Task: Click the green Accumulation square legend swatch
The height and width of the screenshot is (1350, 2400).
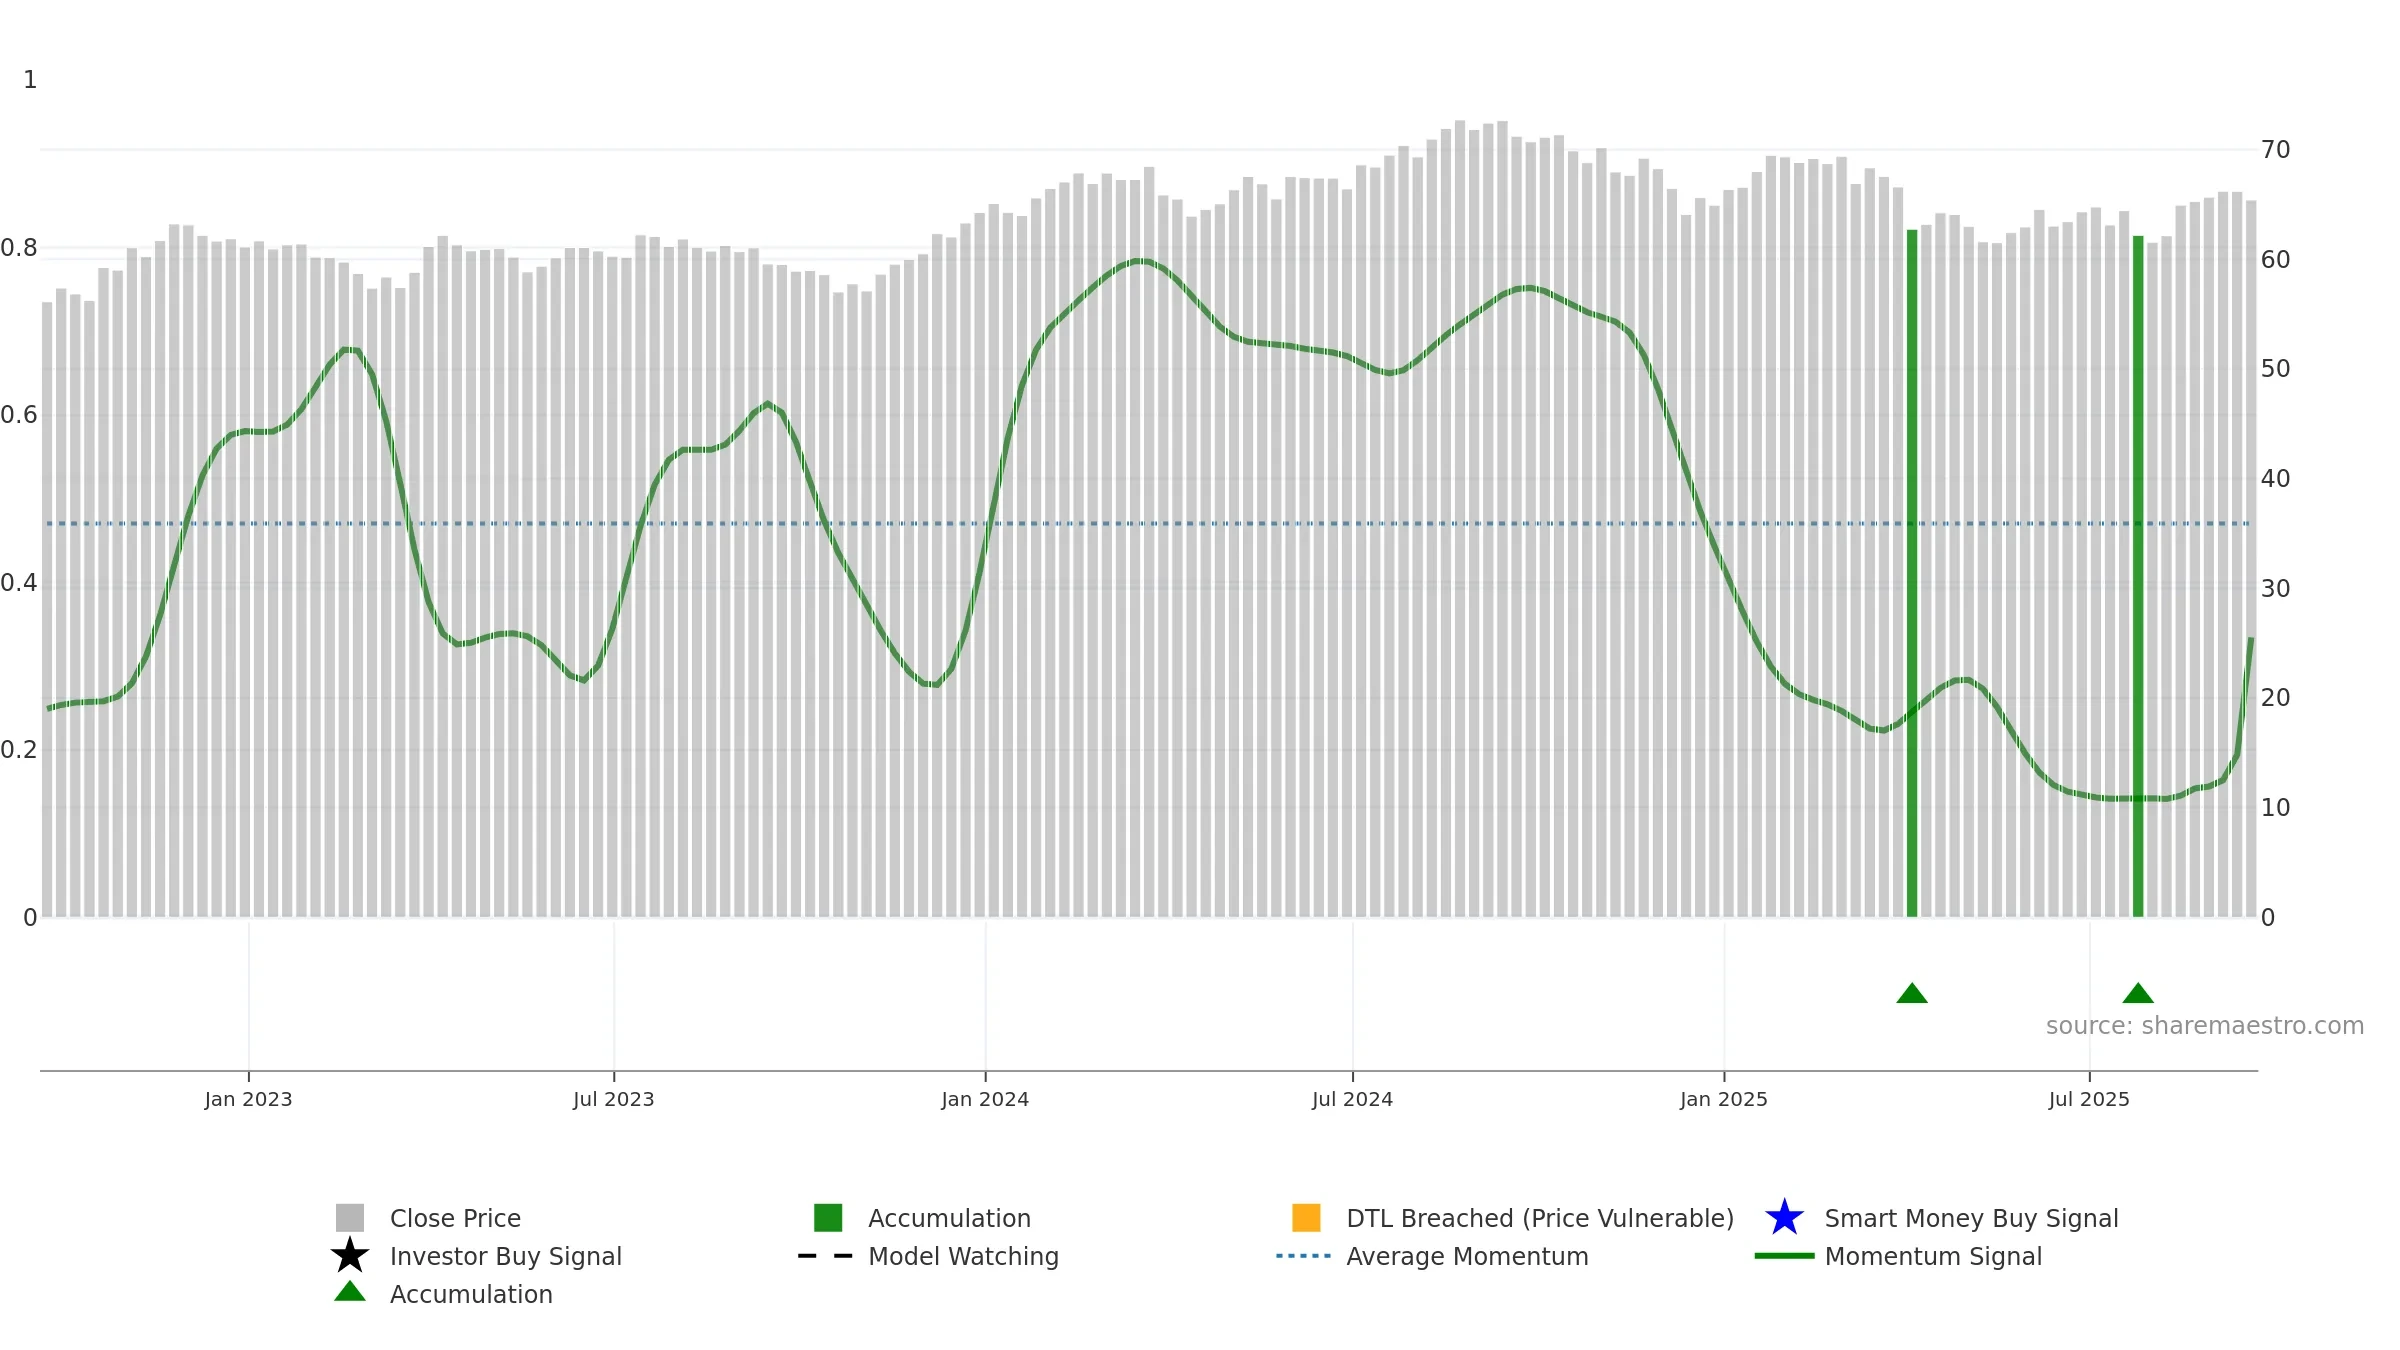Action: pos(828,1218)
